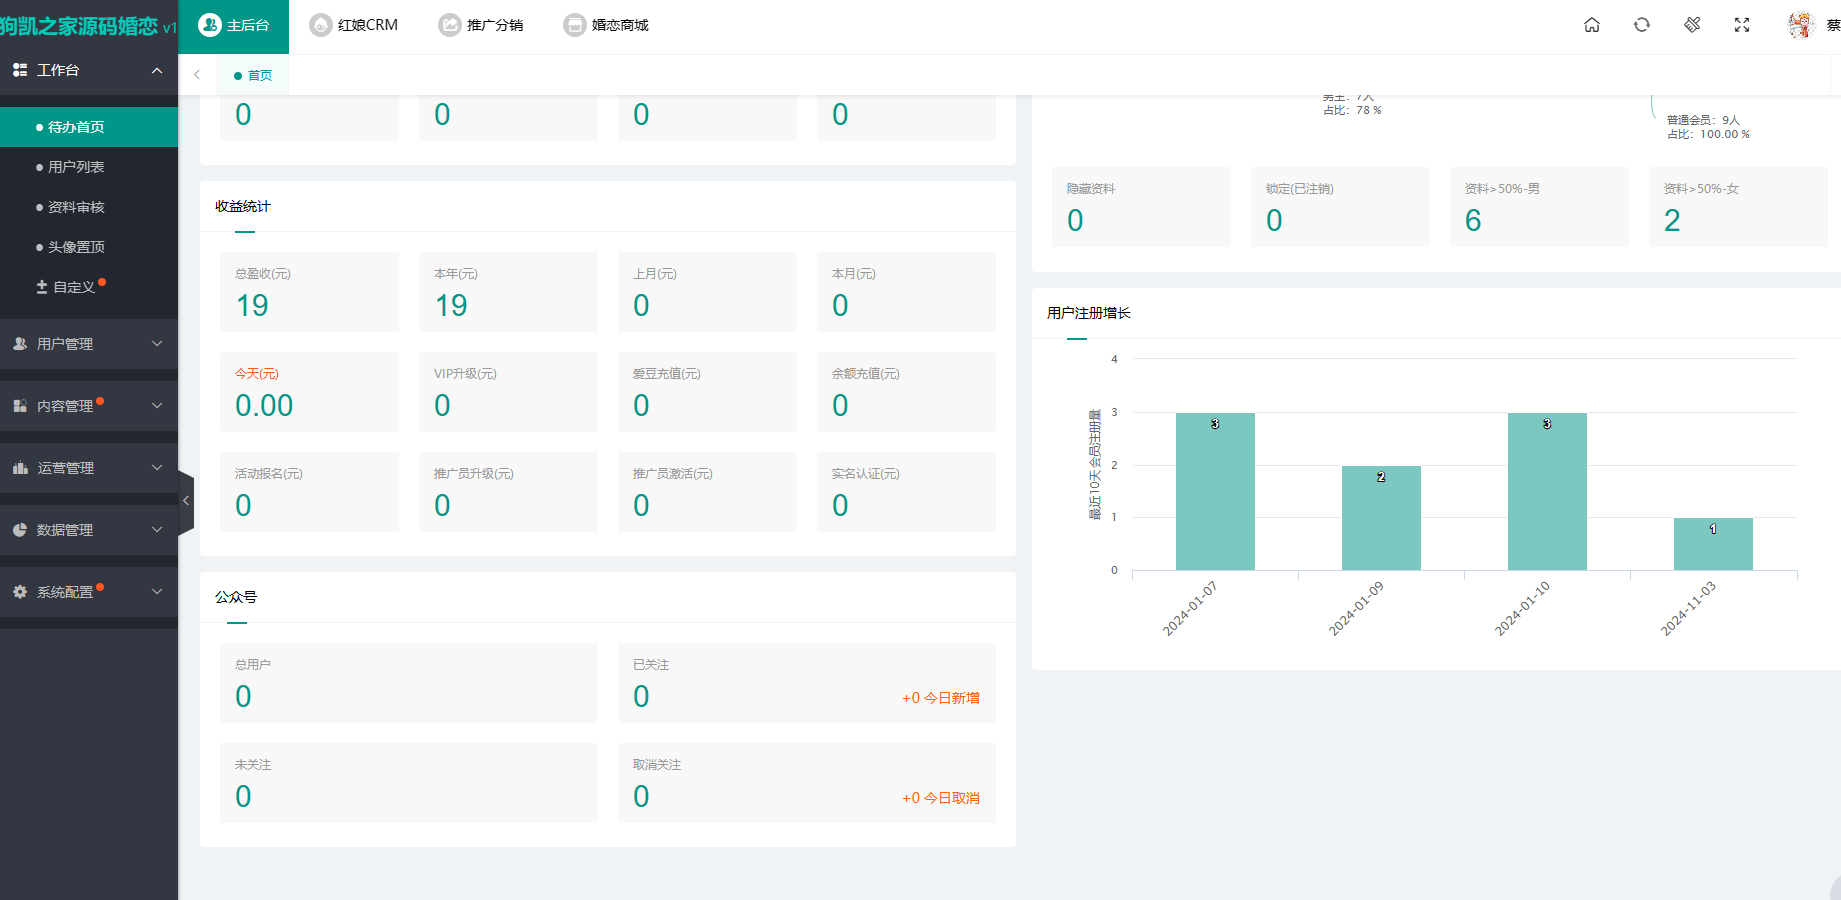This screenshot has width=1841, height=900.
Task: Click the 2024-01-09 bar in registration chart
Action: (x=1381, y=518)
